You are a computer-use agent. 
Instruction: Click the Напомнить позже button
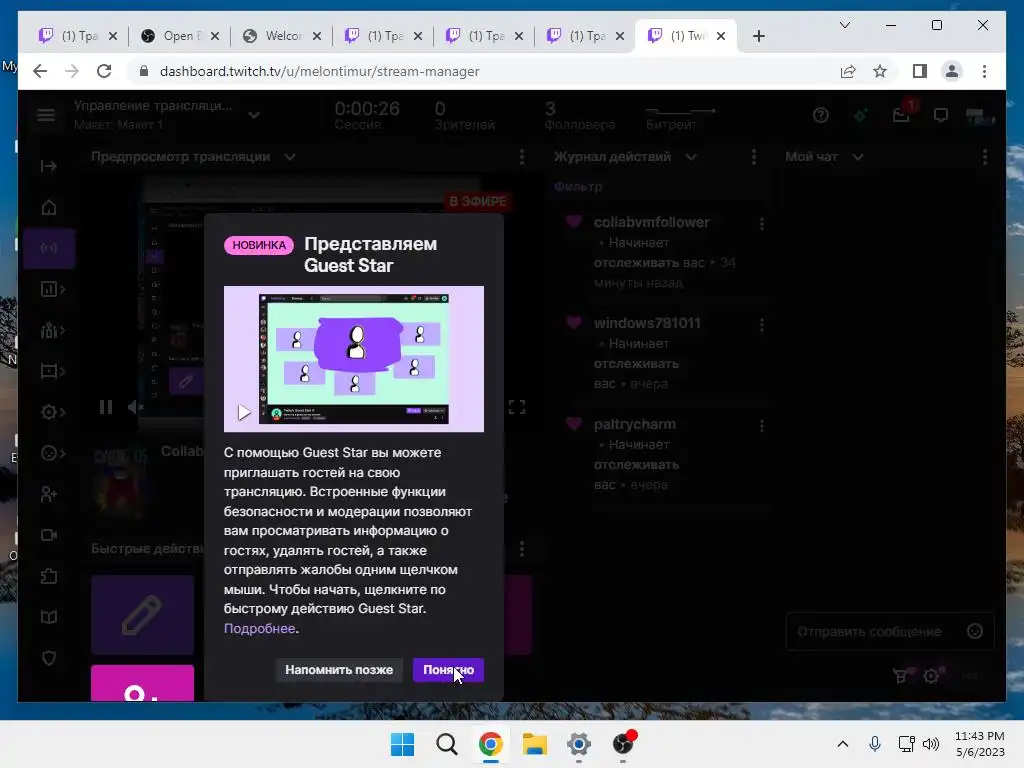coord(339,669)
